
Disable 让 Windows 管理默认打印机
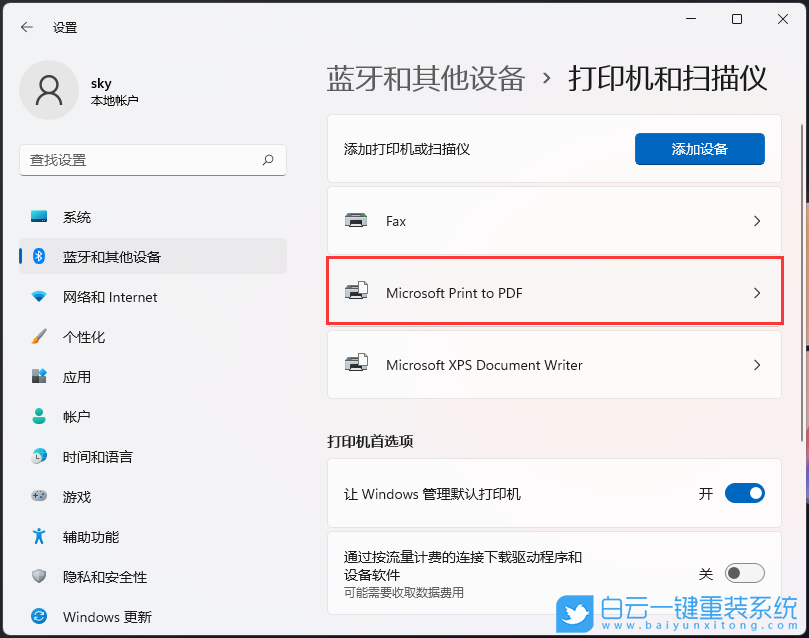click(x=744, y=493)
